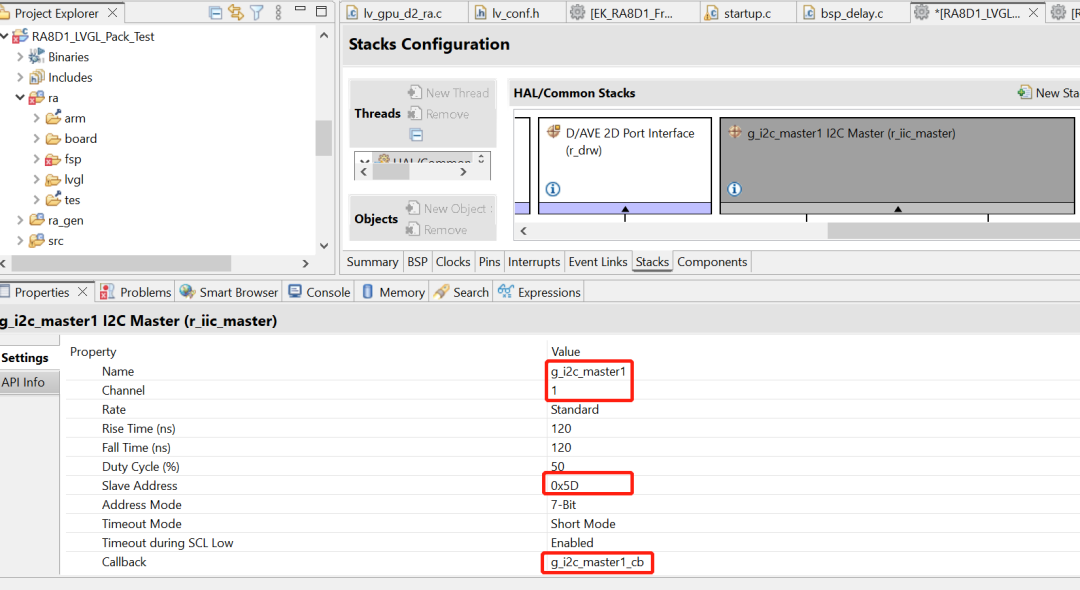Minimize the Project Explorer panel
Viewport: 1080px width, 590px height.
pyautogui.click(x=300, y=9)
